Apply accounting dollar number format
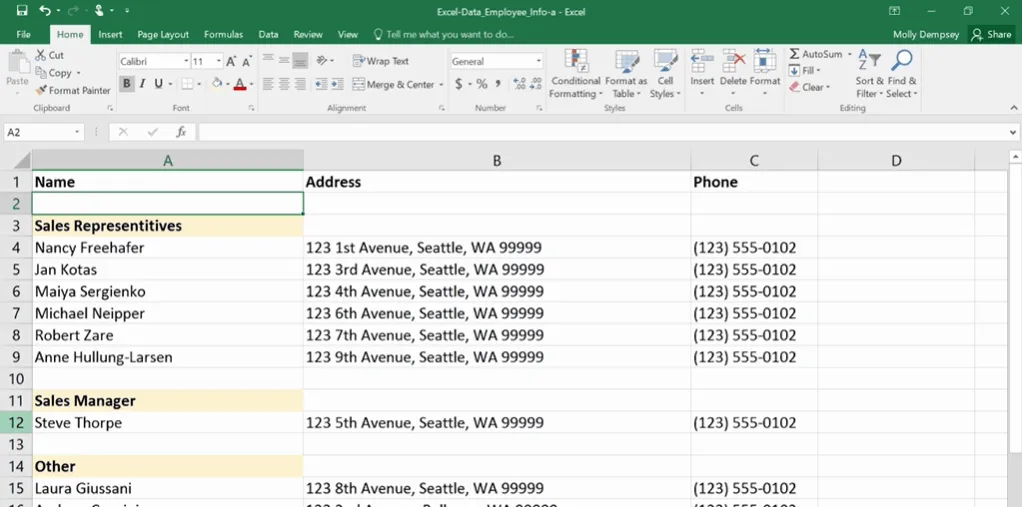Screen dimensions: 1022x507 click(x=459, y=84)
